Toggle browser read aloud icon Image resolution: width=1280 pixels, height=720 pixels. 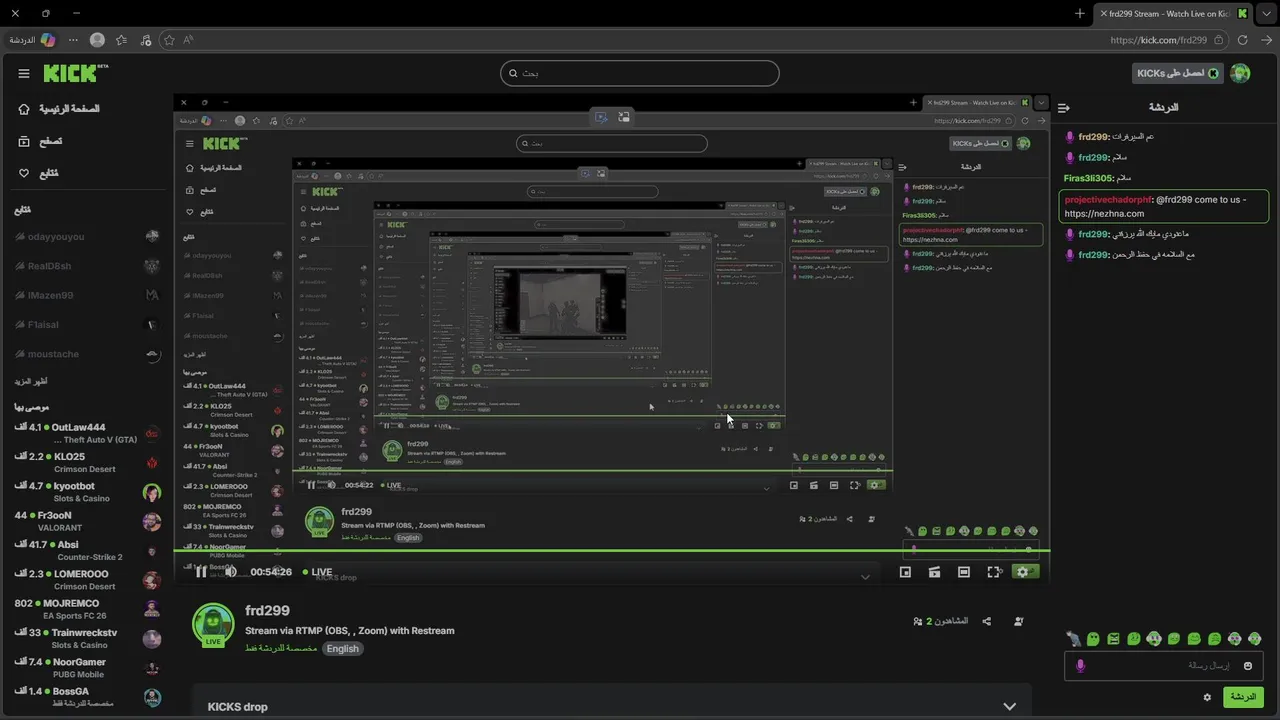pyautogui.click(x=188, y=40)
